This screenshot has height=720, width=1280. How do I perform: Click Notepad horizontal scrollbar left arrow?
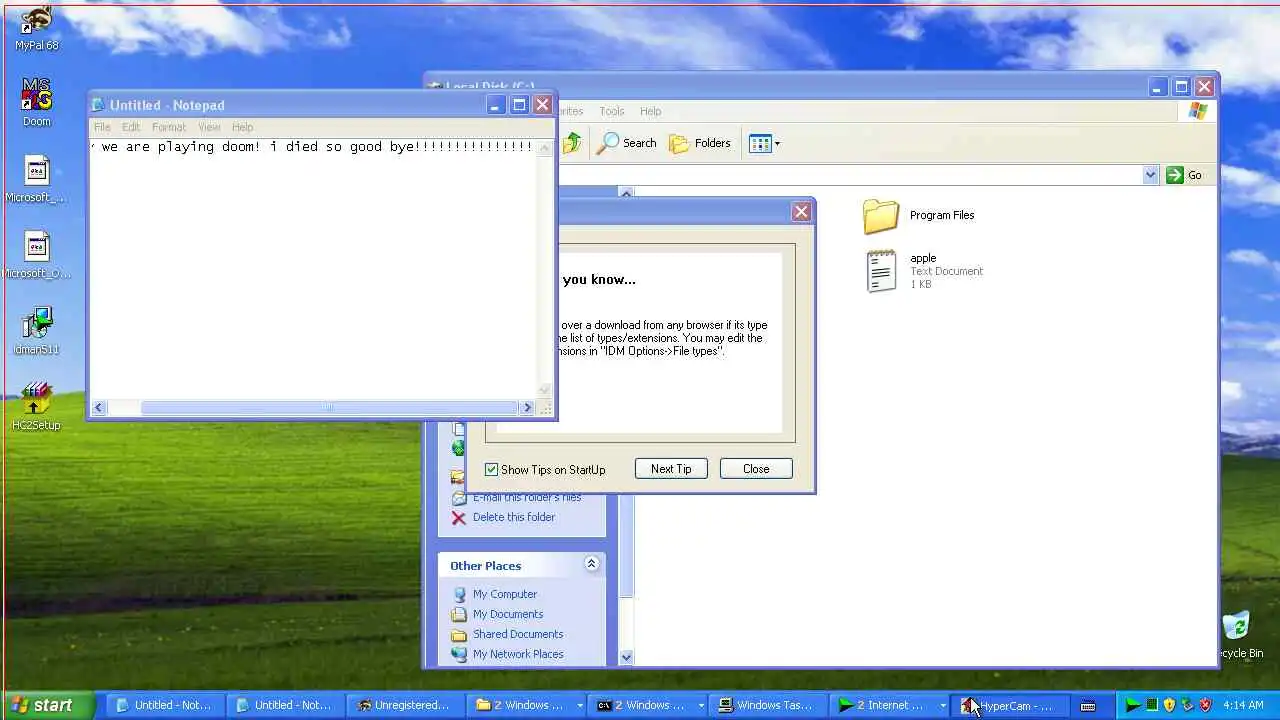[x=98, y=407]
